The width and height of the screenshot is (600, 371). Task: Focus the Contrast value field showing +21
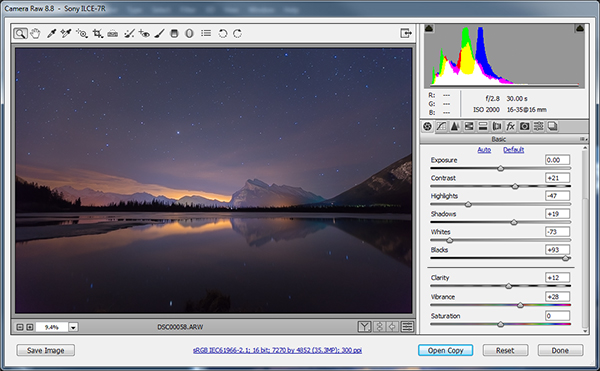click(x=558, y=178)
